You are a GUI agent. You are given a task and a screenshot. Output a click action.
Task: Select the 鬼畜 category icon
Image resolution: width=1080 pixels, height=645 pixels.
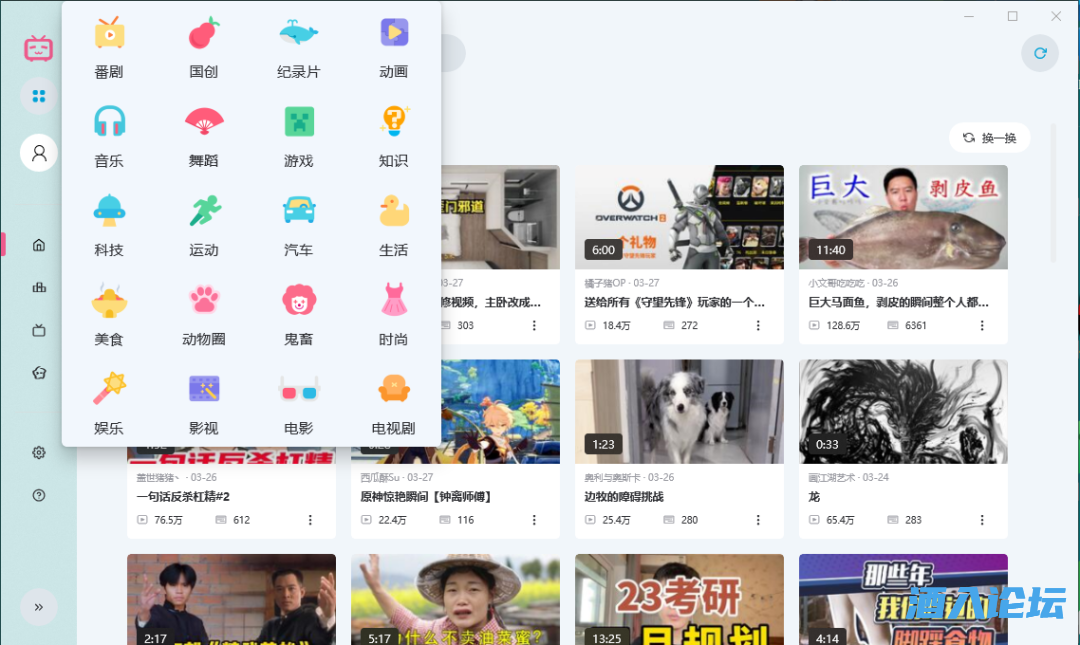(x=296, y=299)
